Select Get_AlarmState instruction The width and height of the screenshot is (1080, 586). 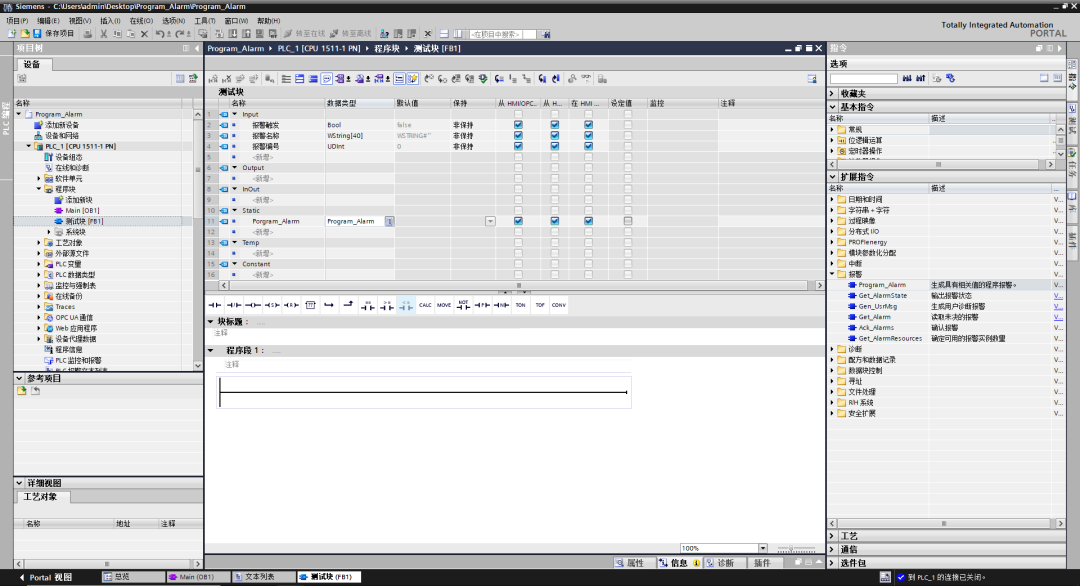[x=882, y=296]
